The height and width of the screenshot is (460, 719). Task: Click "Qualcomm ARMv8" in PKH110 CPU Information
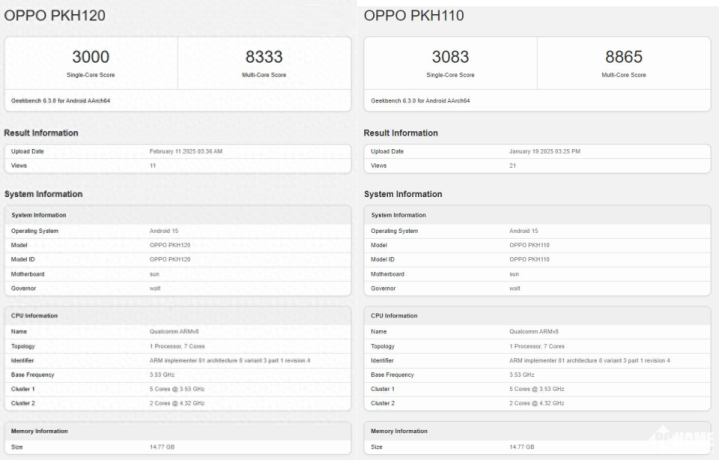tap(534, 332)
